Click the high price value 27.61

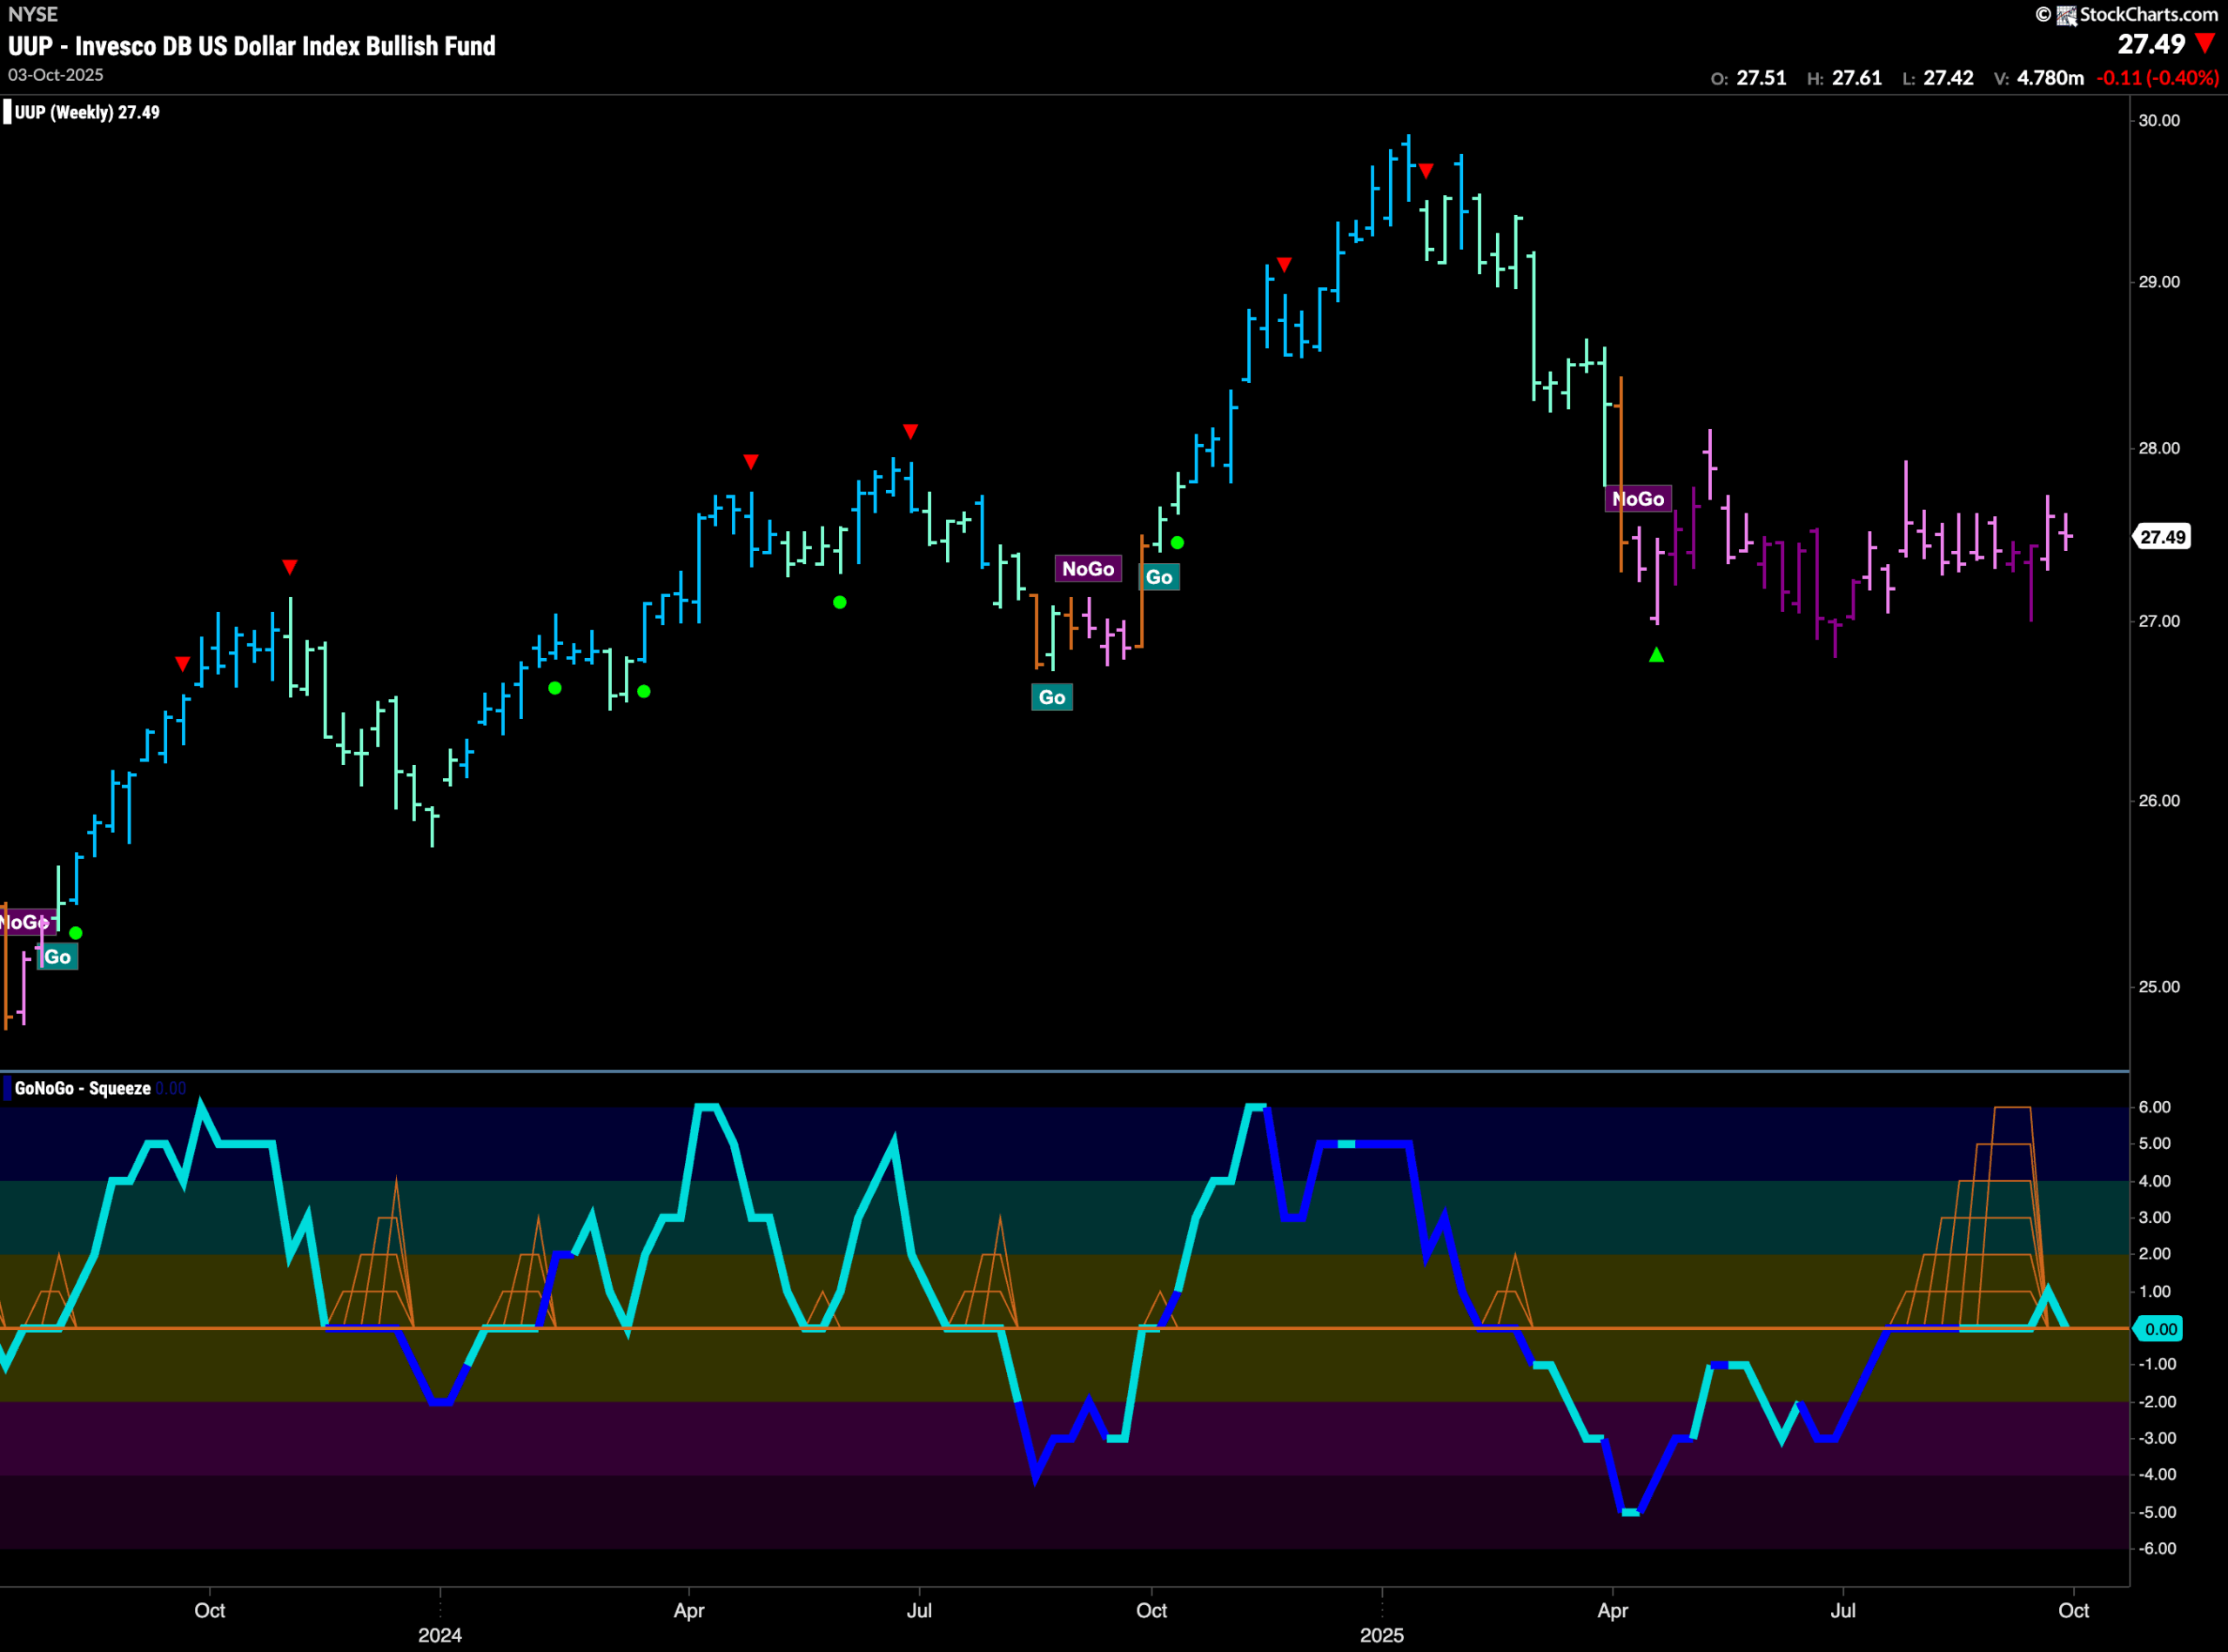click(x=1857, y=78)
